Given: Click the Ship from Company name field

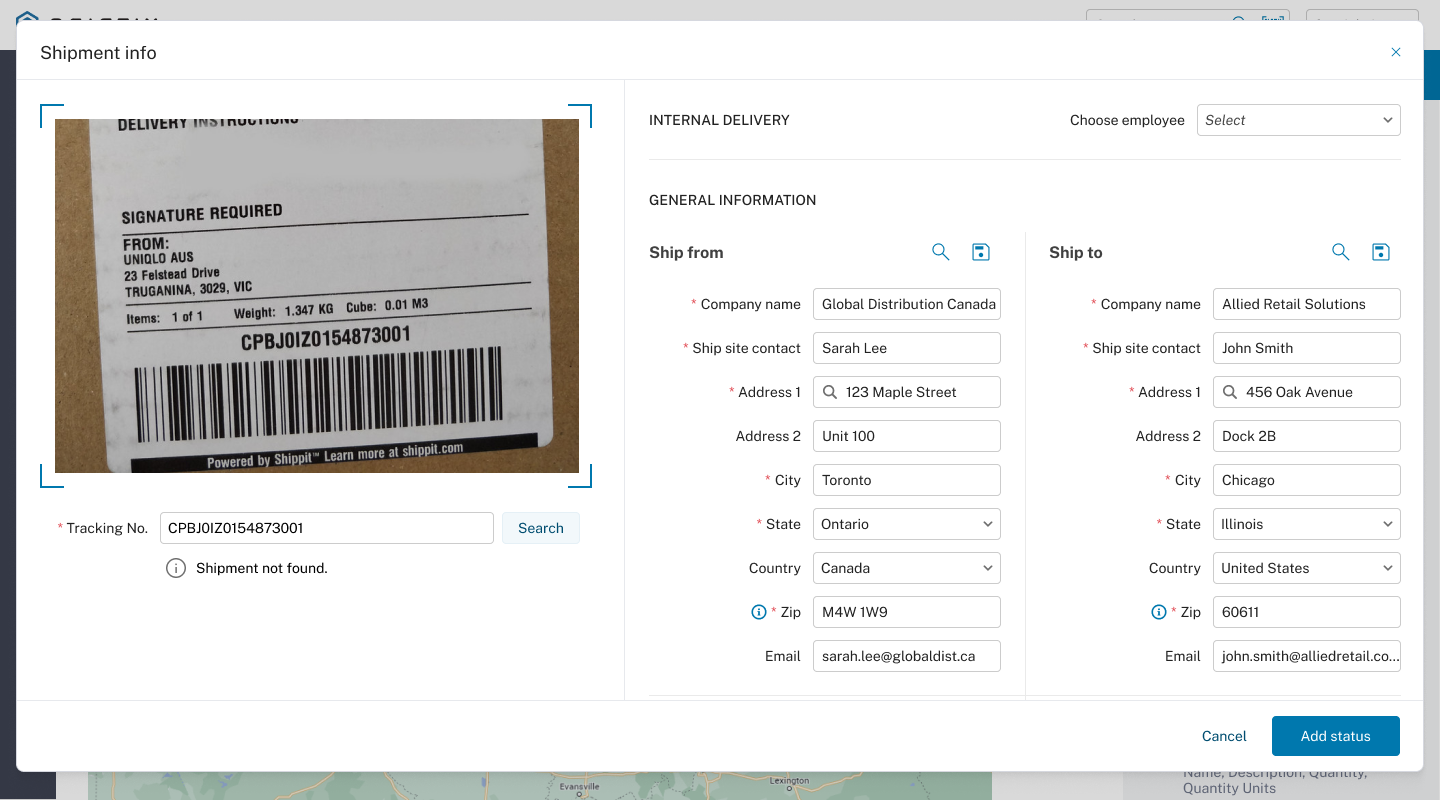Looking at the screenshot, I should (x=906, y=304).
